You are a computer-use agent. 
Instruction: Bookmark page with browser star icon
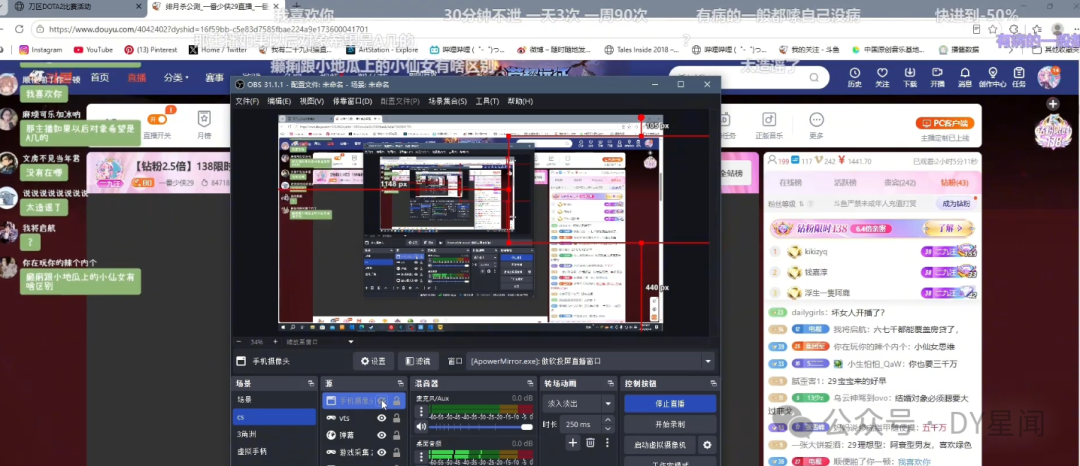coord(993,30)
